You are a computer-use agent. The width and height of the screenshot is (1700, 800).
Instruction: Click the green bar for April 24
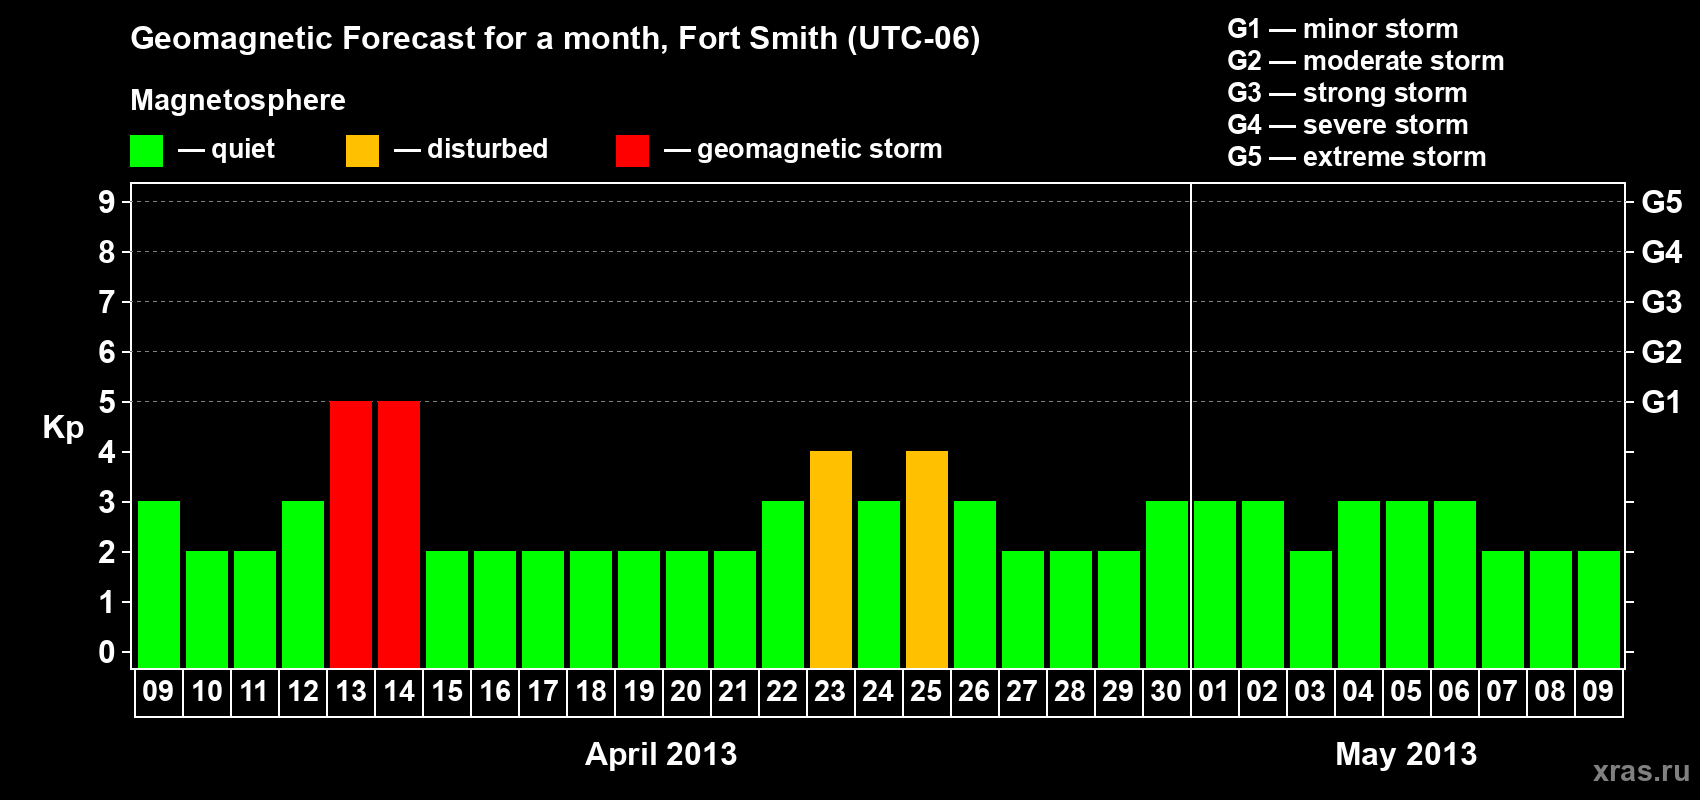879,585
